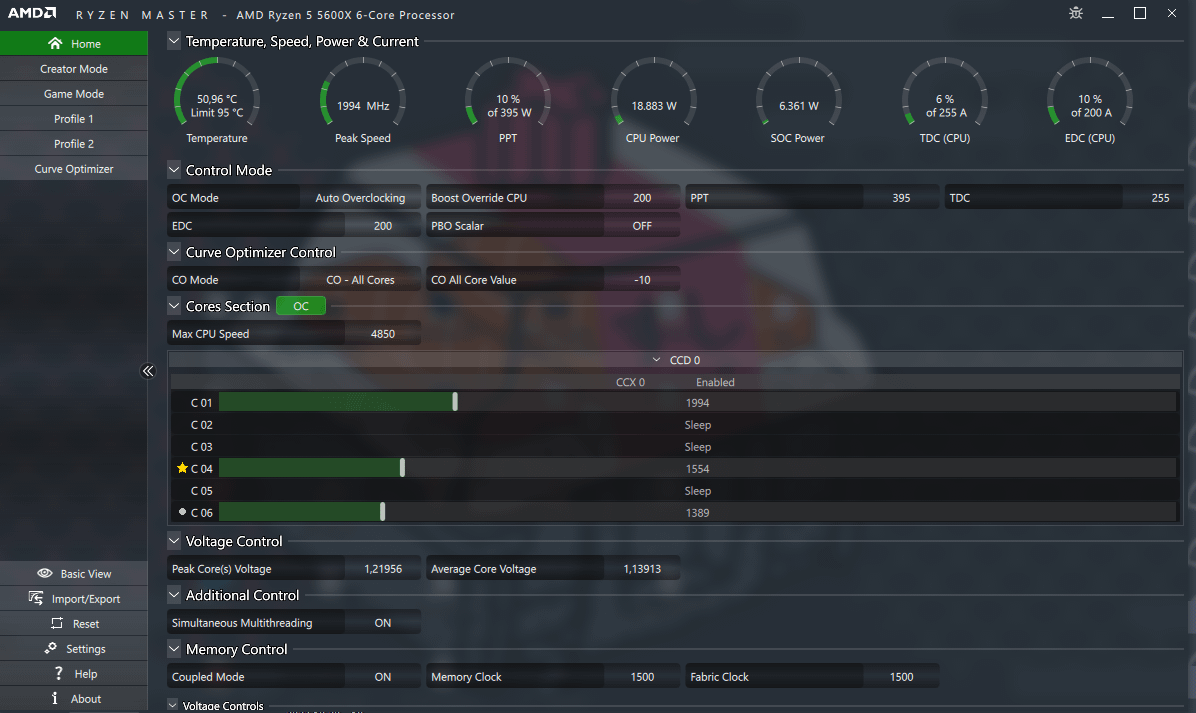Click Fabric Clock value 1500
The width and height of the screenshot is (1196, 713).
(x=901, y=676)
